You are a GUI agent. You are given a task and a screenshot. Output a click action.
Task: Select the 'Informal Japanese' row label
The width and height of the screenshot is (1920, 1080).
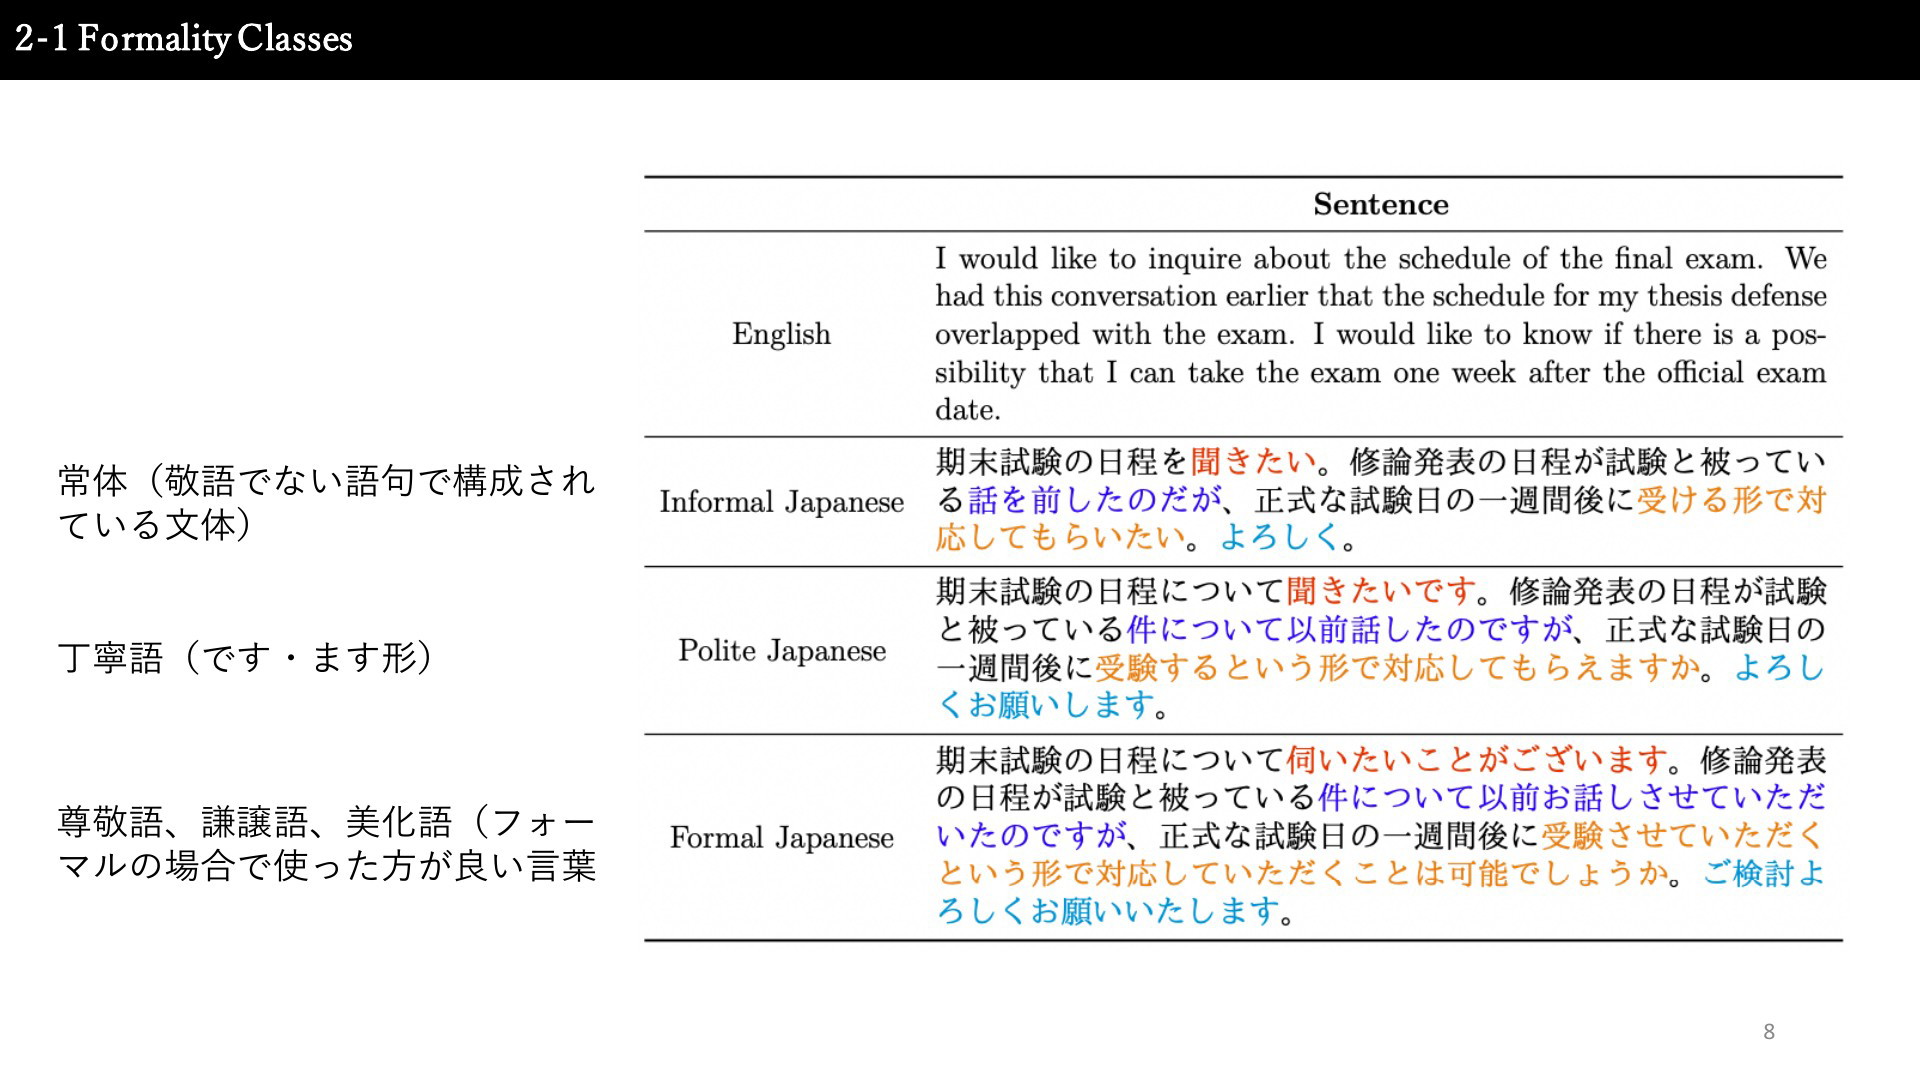tap(781, 502)
